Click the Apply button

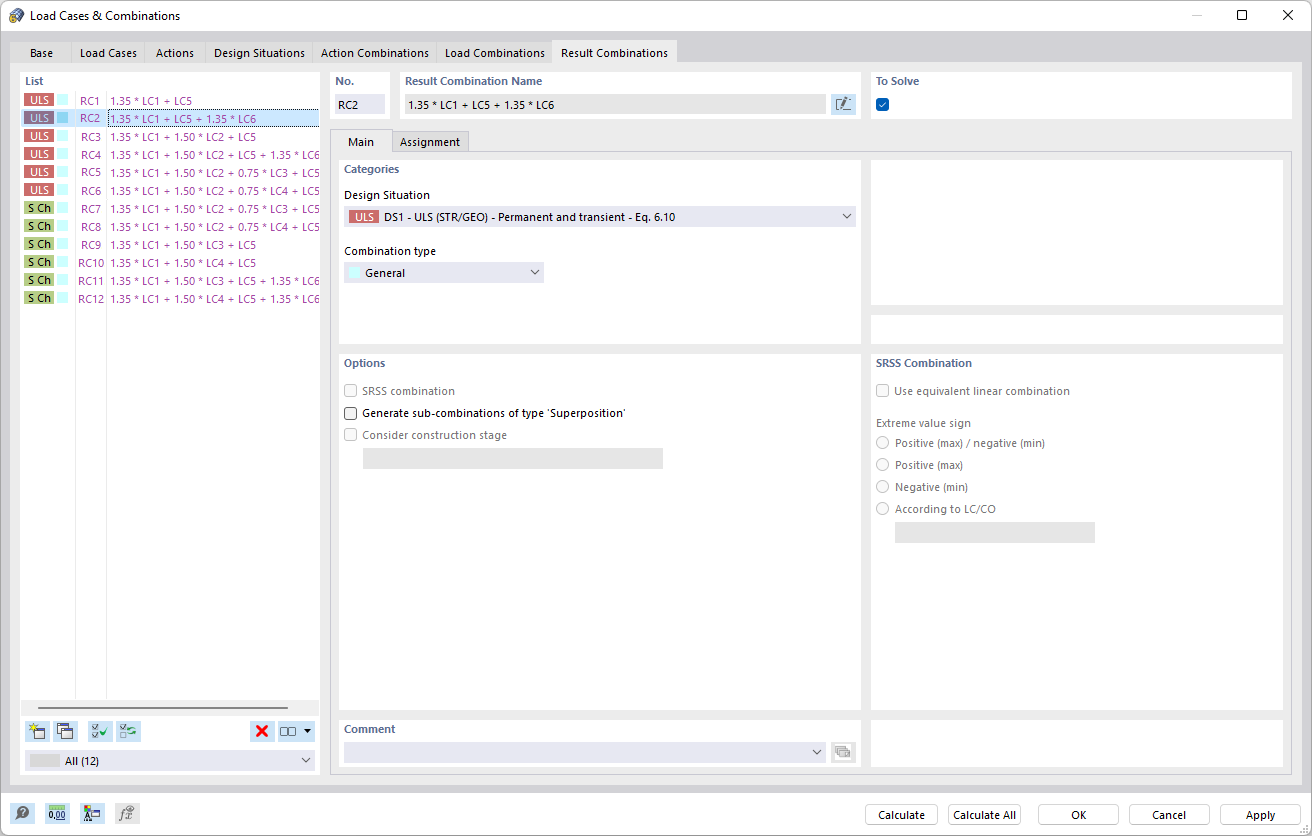pos(1260,815)
